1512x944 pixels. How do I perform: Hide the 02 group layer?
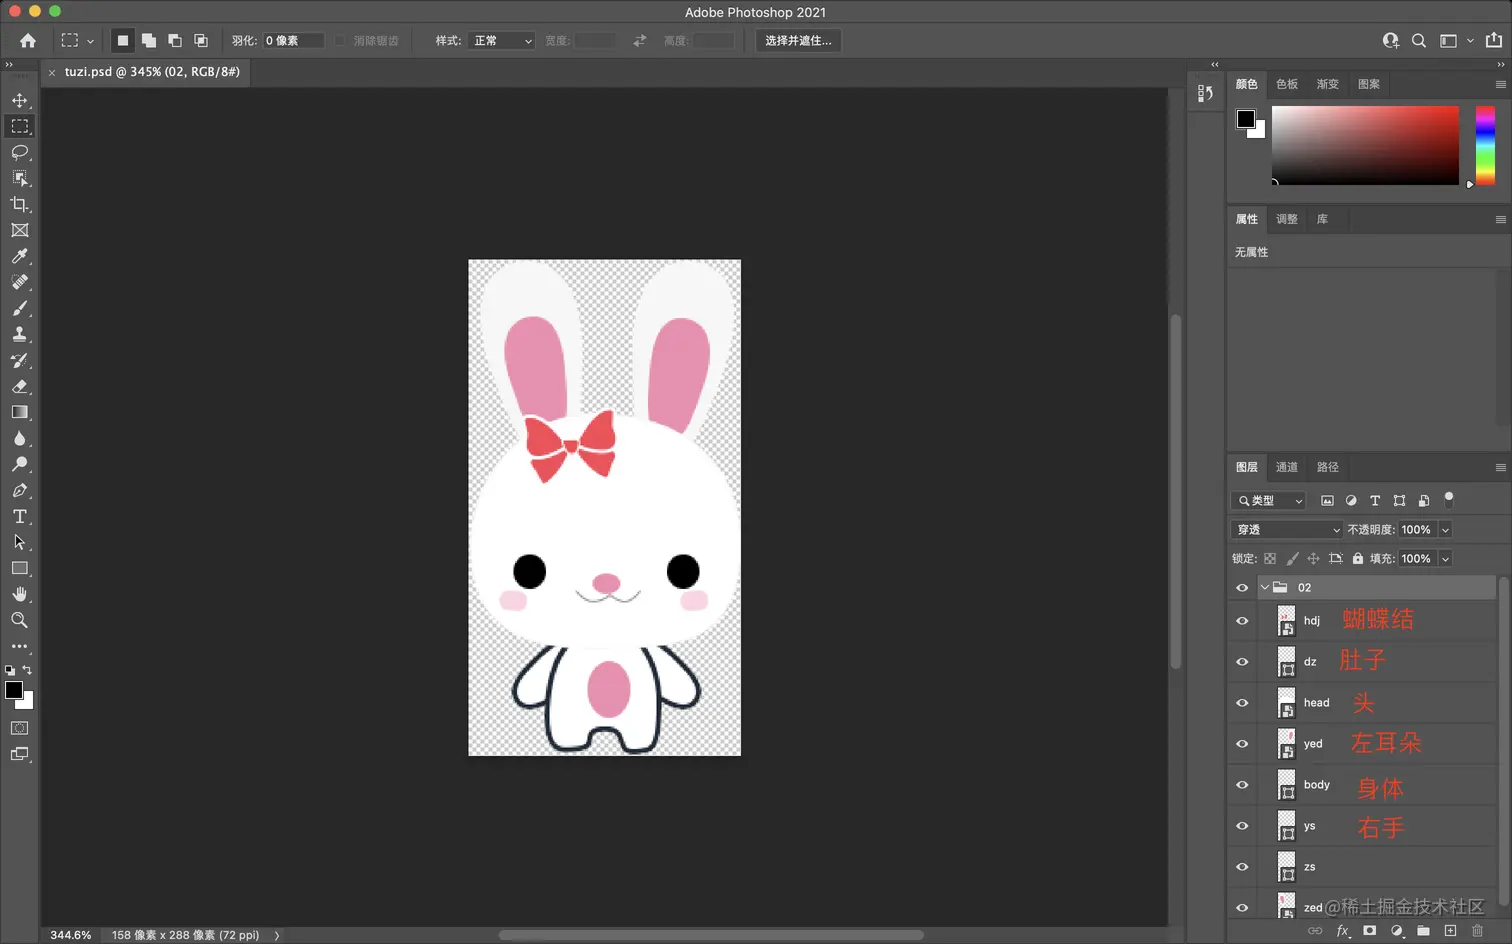(1242, 588)
